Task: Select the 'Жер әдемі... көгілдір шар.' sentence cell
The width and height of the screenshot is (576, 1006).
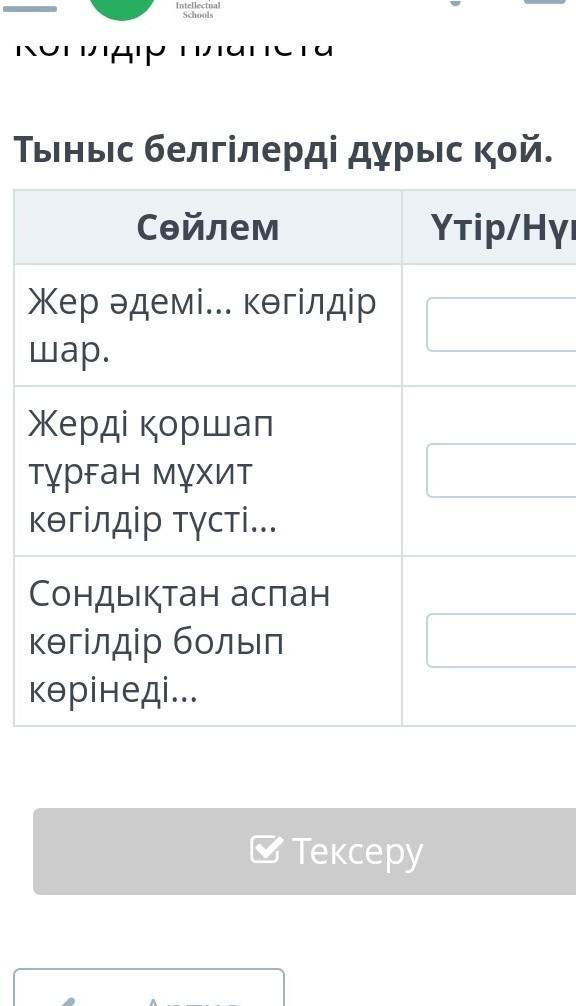Action: pyautogui.click(x=208, y=325)
